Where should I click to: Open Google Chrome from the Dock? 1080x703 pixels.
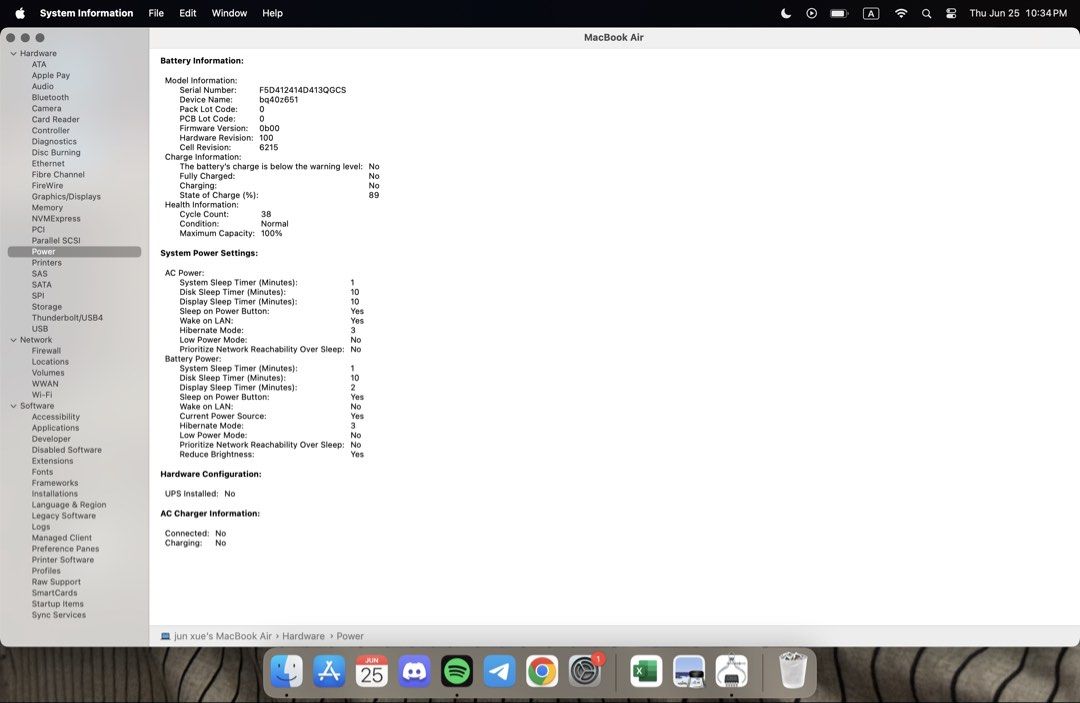pos(542,671)
